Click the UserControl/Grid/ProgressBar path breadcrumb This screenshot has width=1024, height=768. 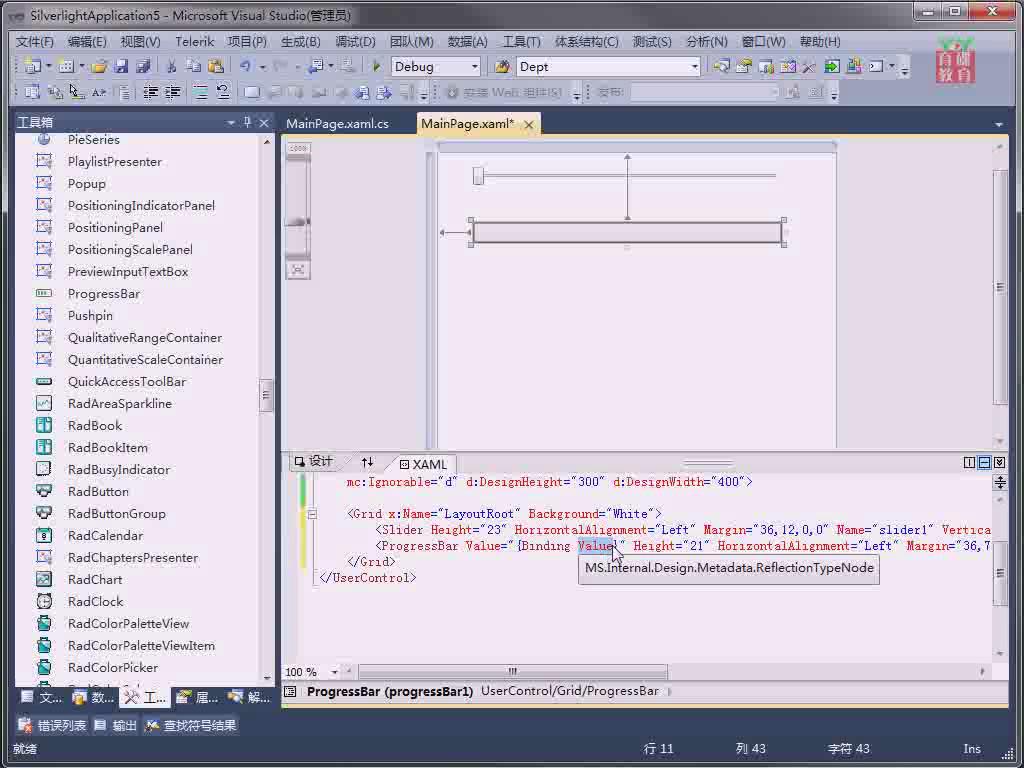click(x=569, y=691)
